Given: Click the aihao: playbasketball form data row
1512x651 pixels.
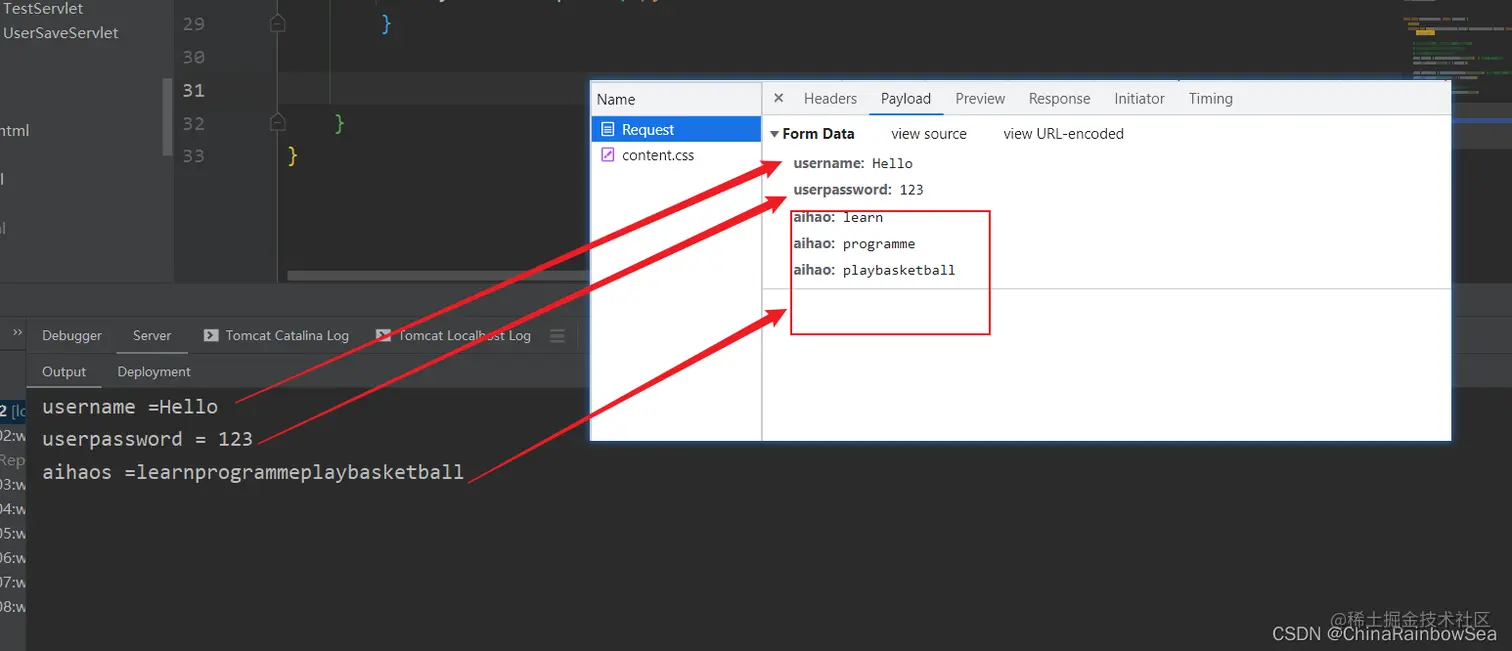Looking at the screenshot, I should pos(874,270).
